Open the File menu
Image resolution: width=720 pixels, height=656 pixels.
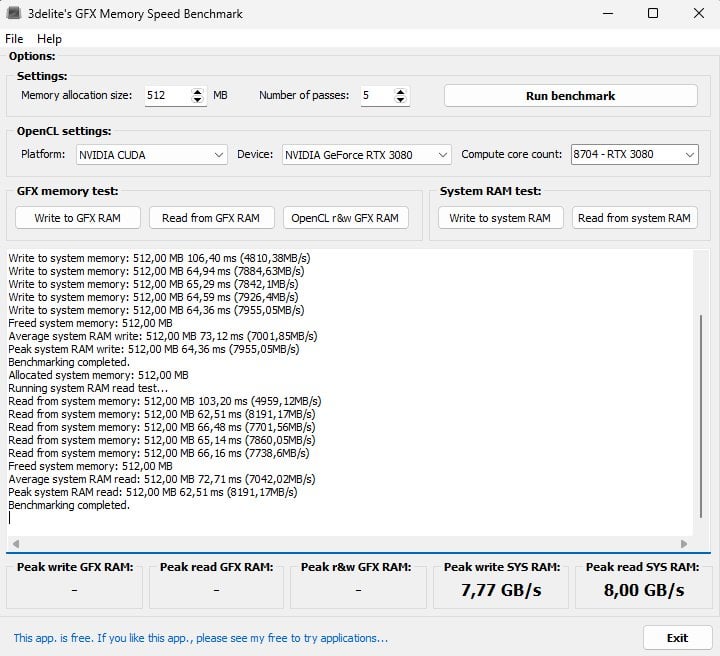click(14, 39)
